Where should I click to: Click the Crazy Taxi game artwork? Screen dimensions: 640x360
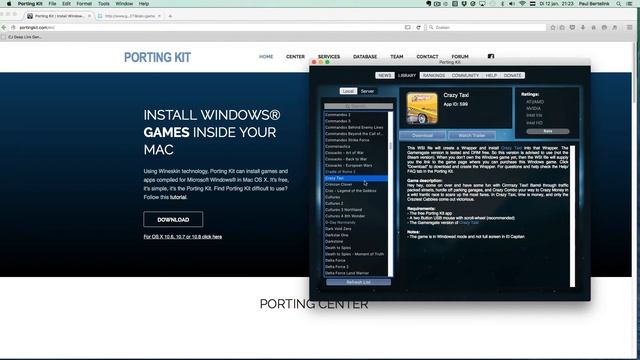point(422,108)
